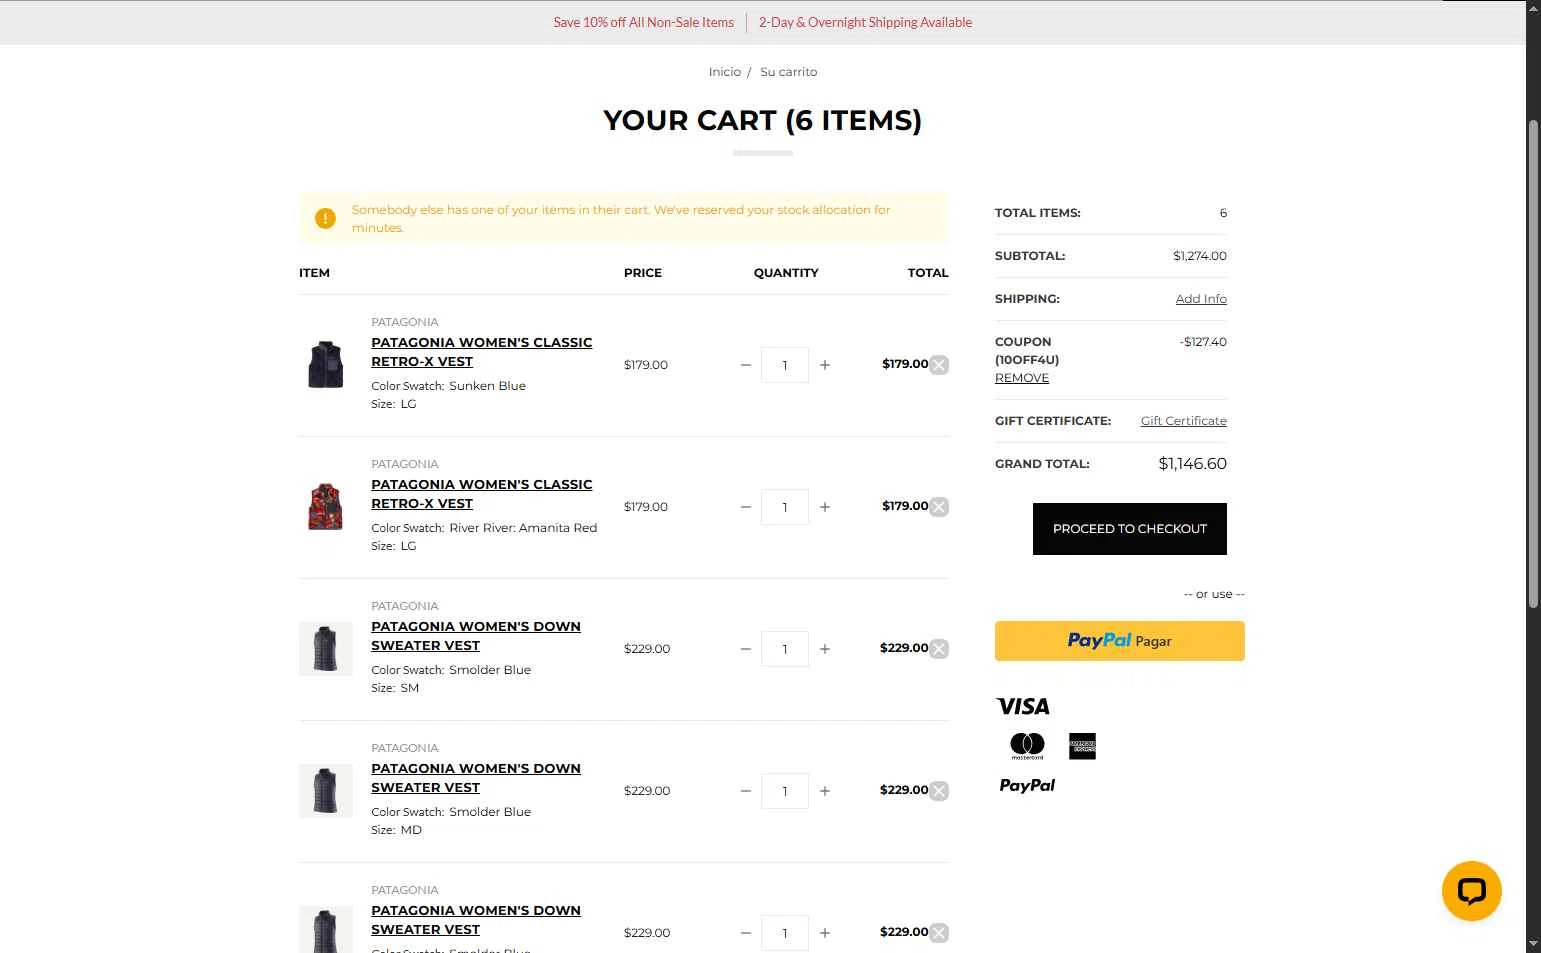The width and height of the screenshot is (1541, 953).
Task: Click the warning icon in stock notice
Action: 325,218
